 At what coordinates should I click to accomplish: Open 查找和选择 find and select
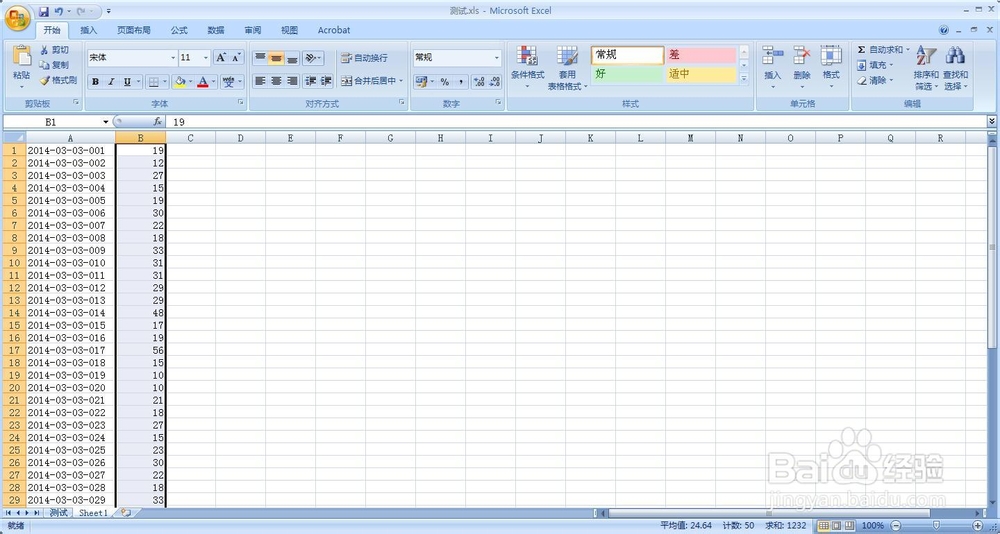click(x=955, y=68)
